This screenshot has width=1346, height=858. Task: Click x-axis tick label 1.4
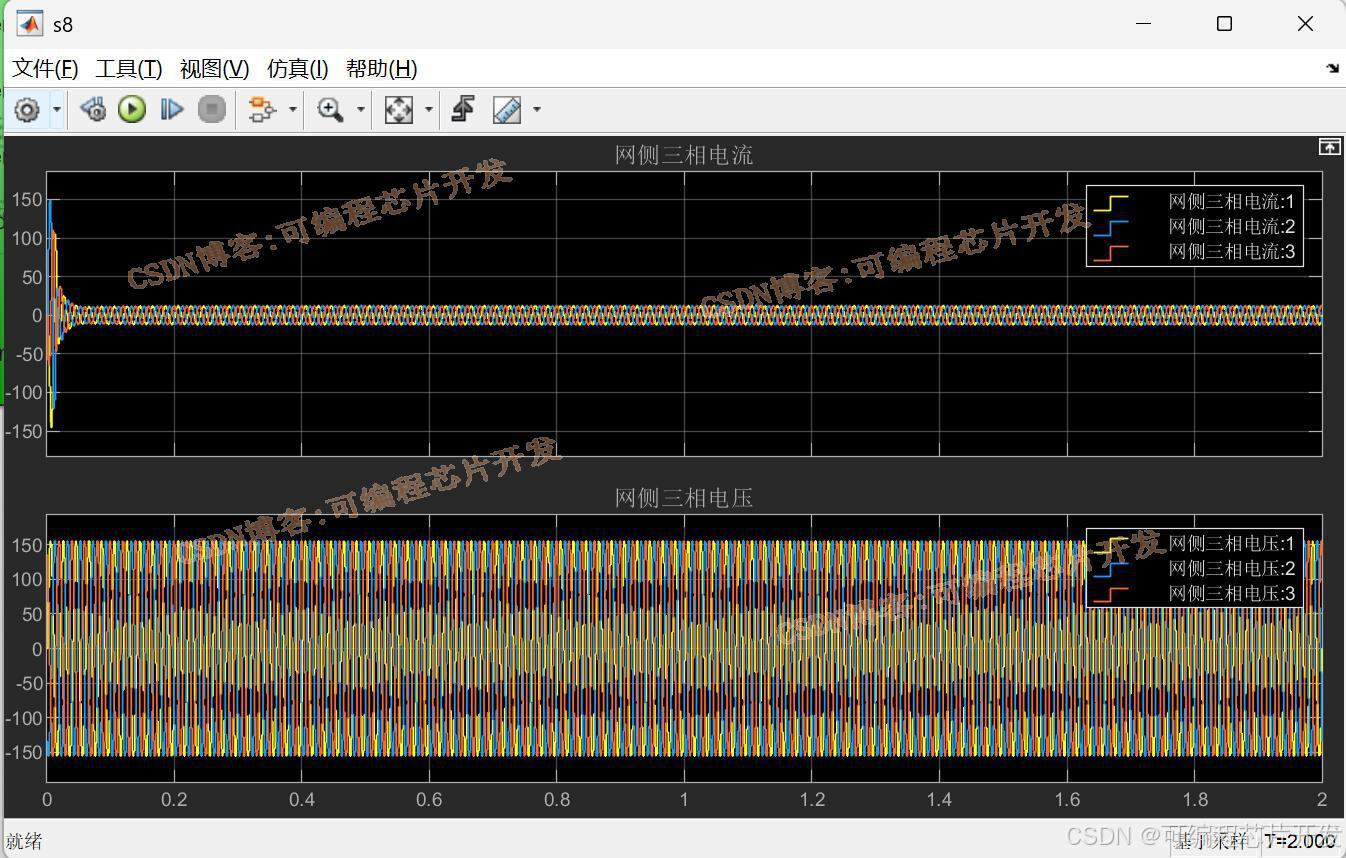coord(939,800)
